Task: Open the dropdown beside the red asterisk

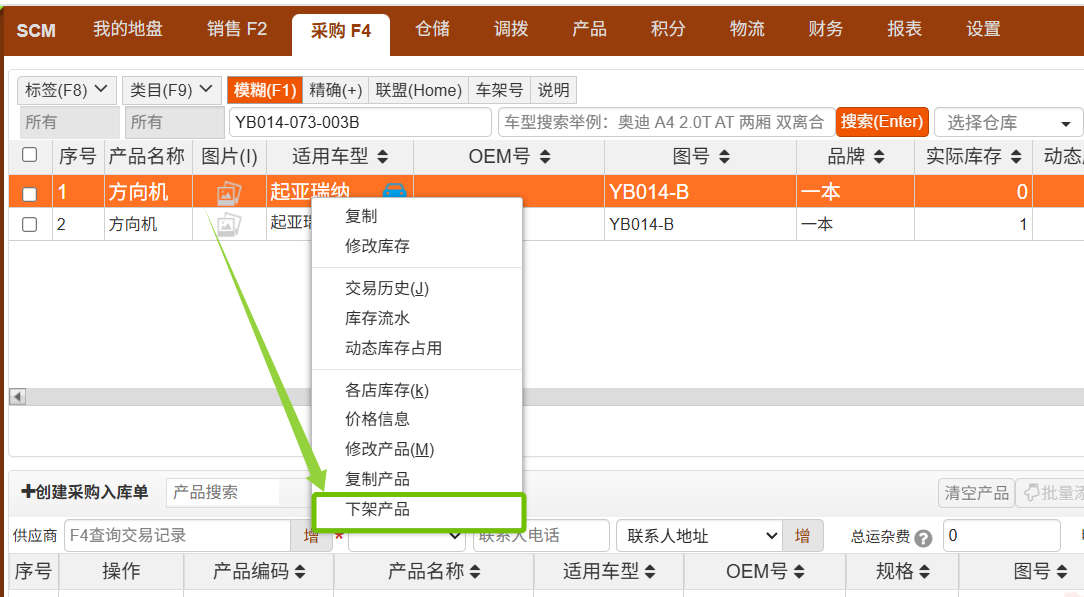Action: point(406,536)
